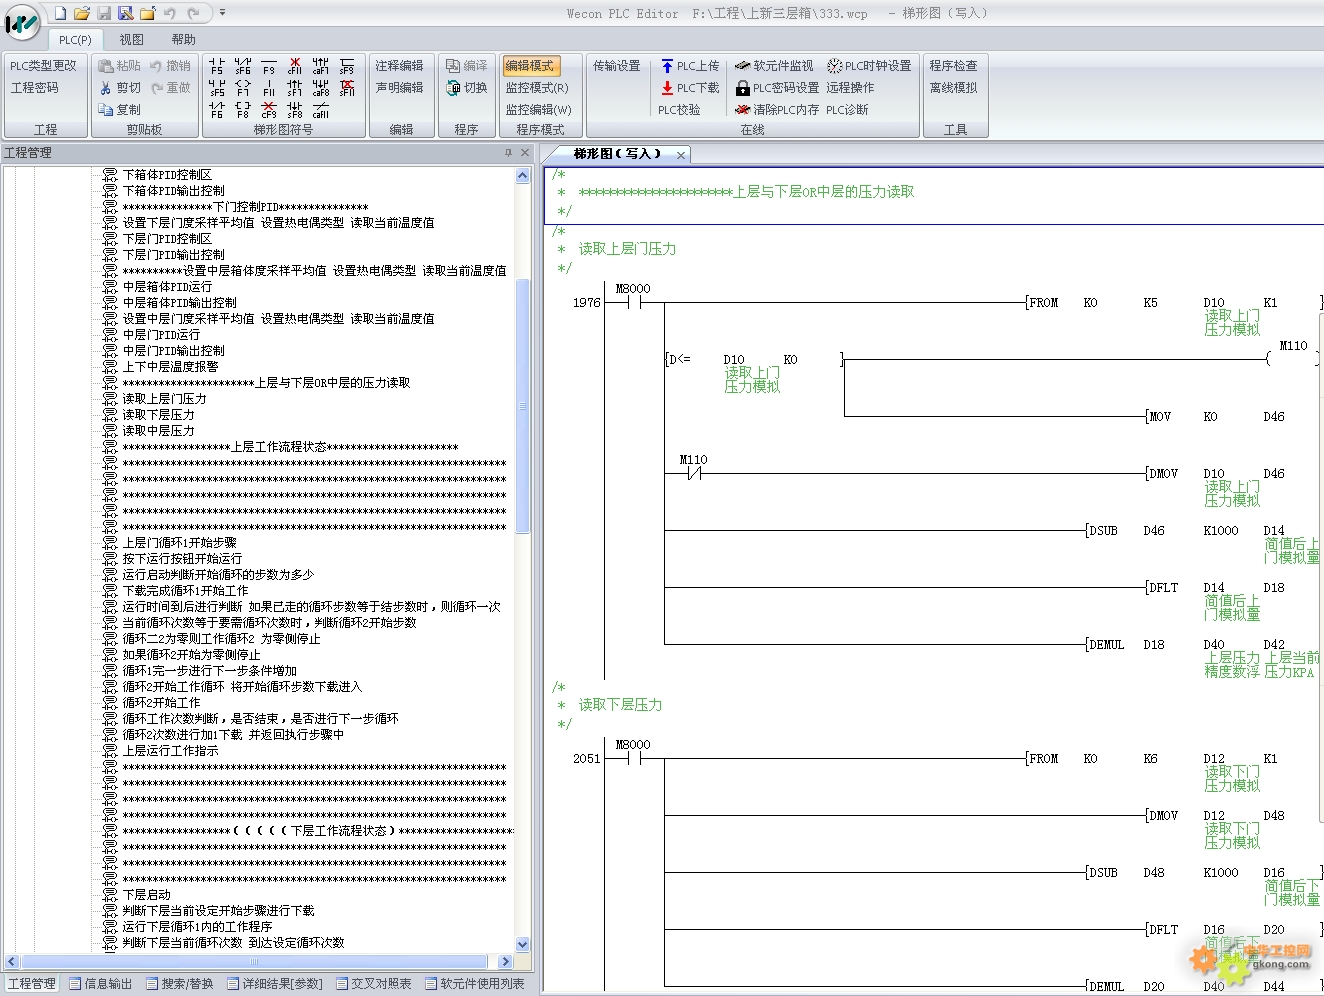Insert F7 coil output symbol
1324x996 pixels.
point(243,88)
